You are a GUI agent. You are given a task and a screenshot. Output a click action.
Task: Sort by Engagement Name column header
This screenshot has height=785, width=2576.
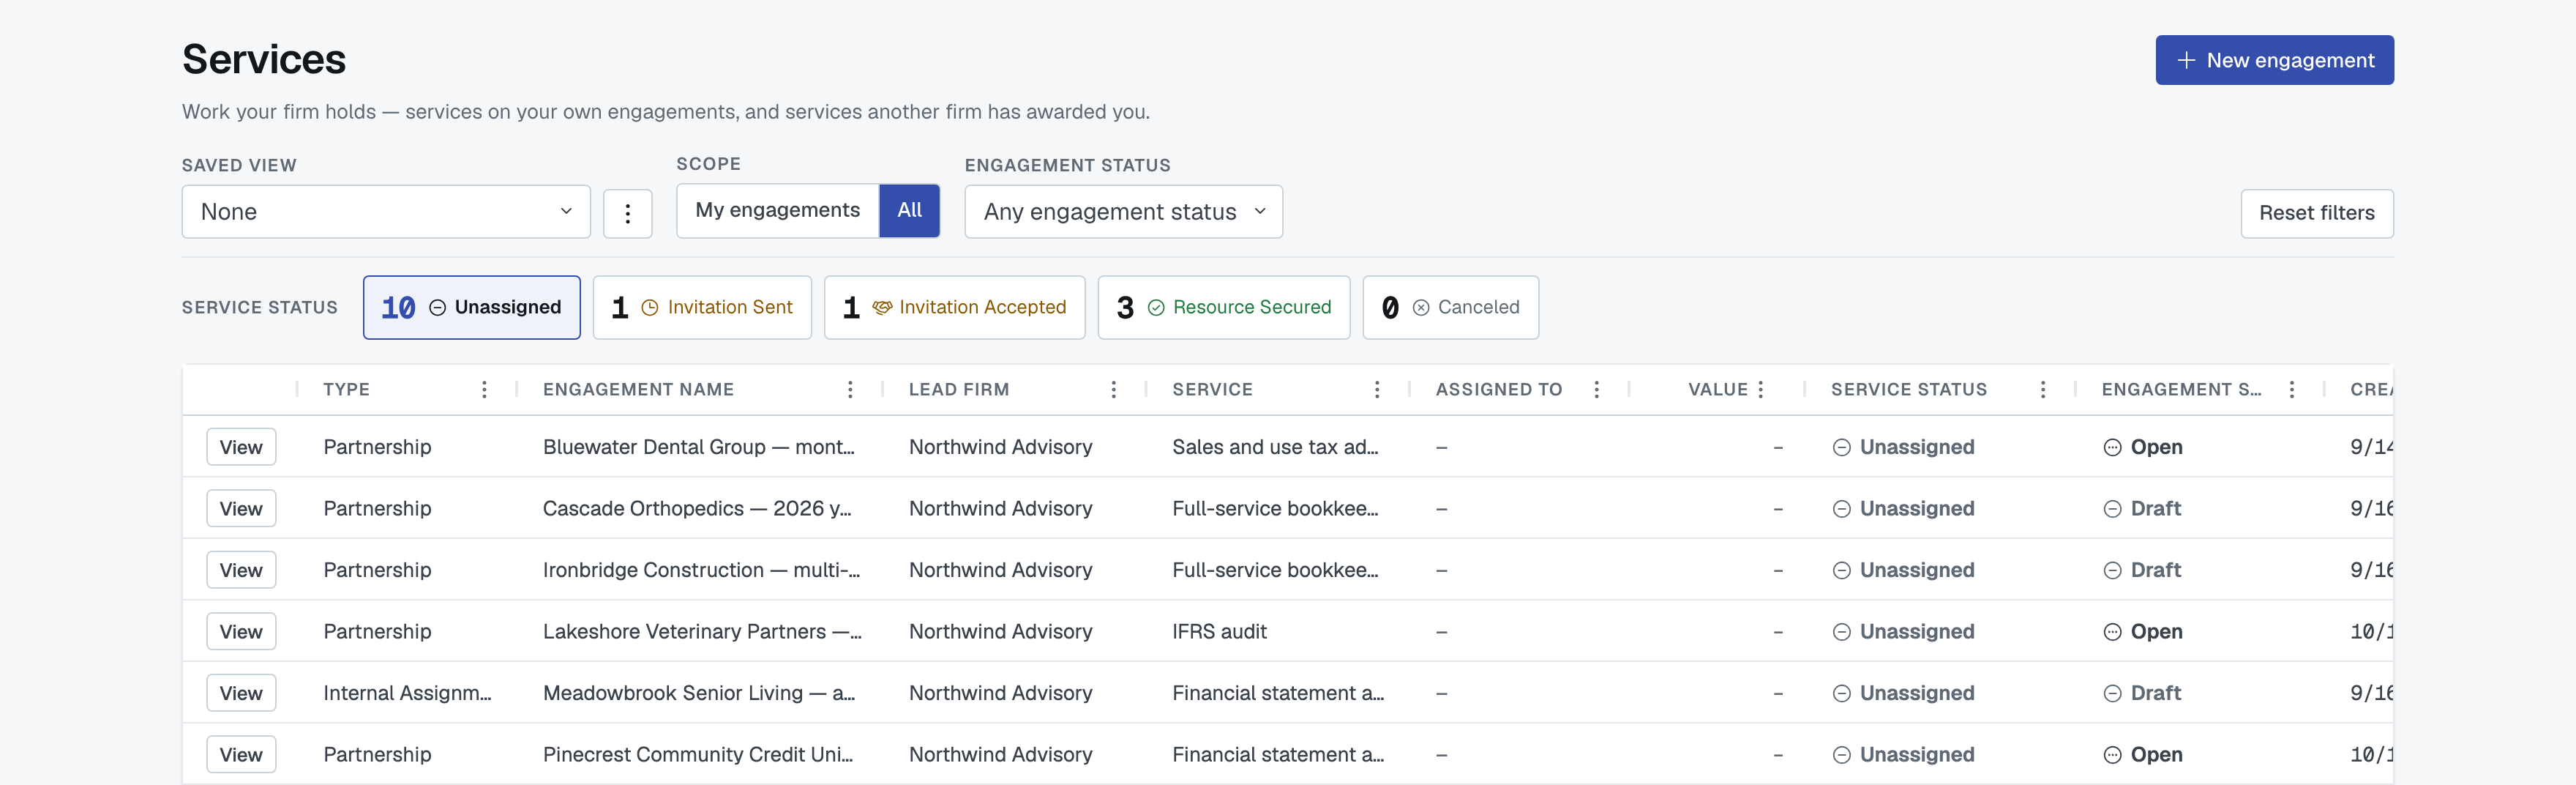coord(638,390)
